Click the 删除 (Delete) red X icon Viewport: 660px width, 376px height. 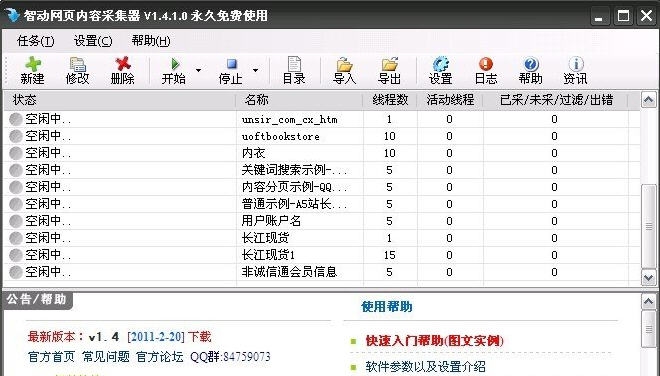coord(122,64)
